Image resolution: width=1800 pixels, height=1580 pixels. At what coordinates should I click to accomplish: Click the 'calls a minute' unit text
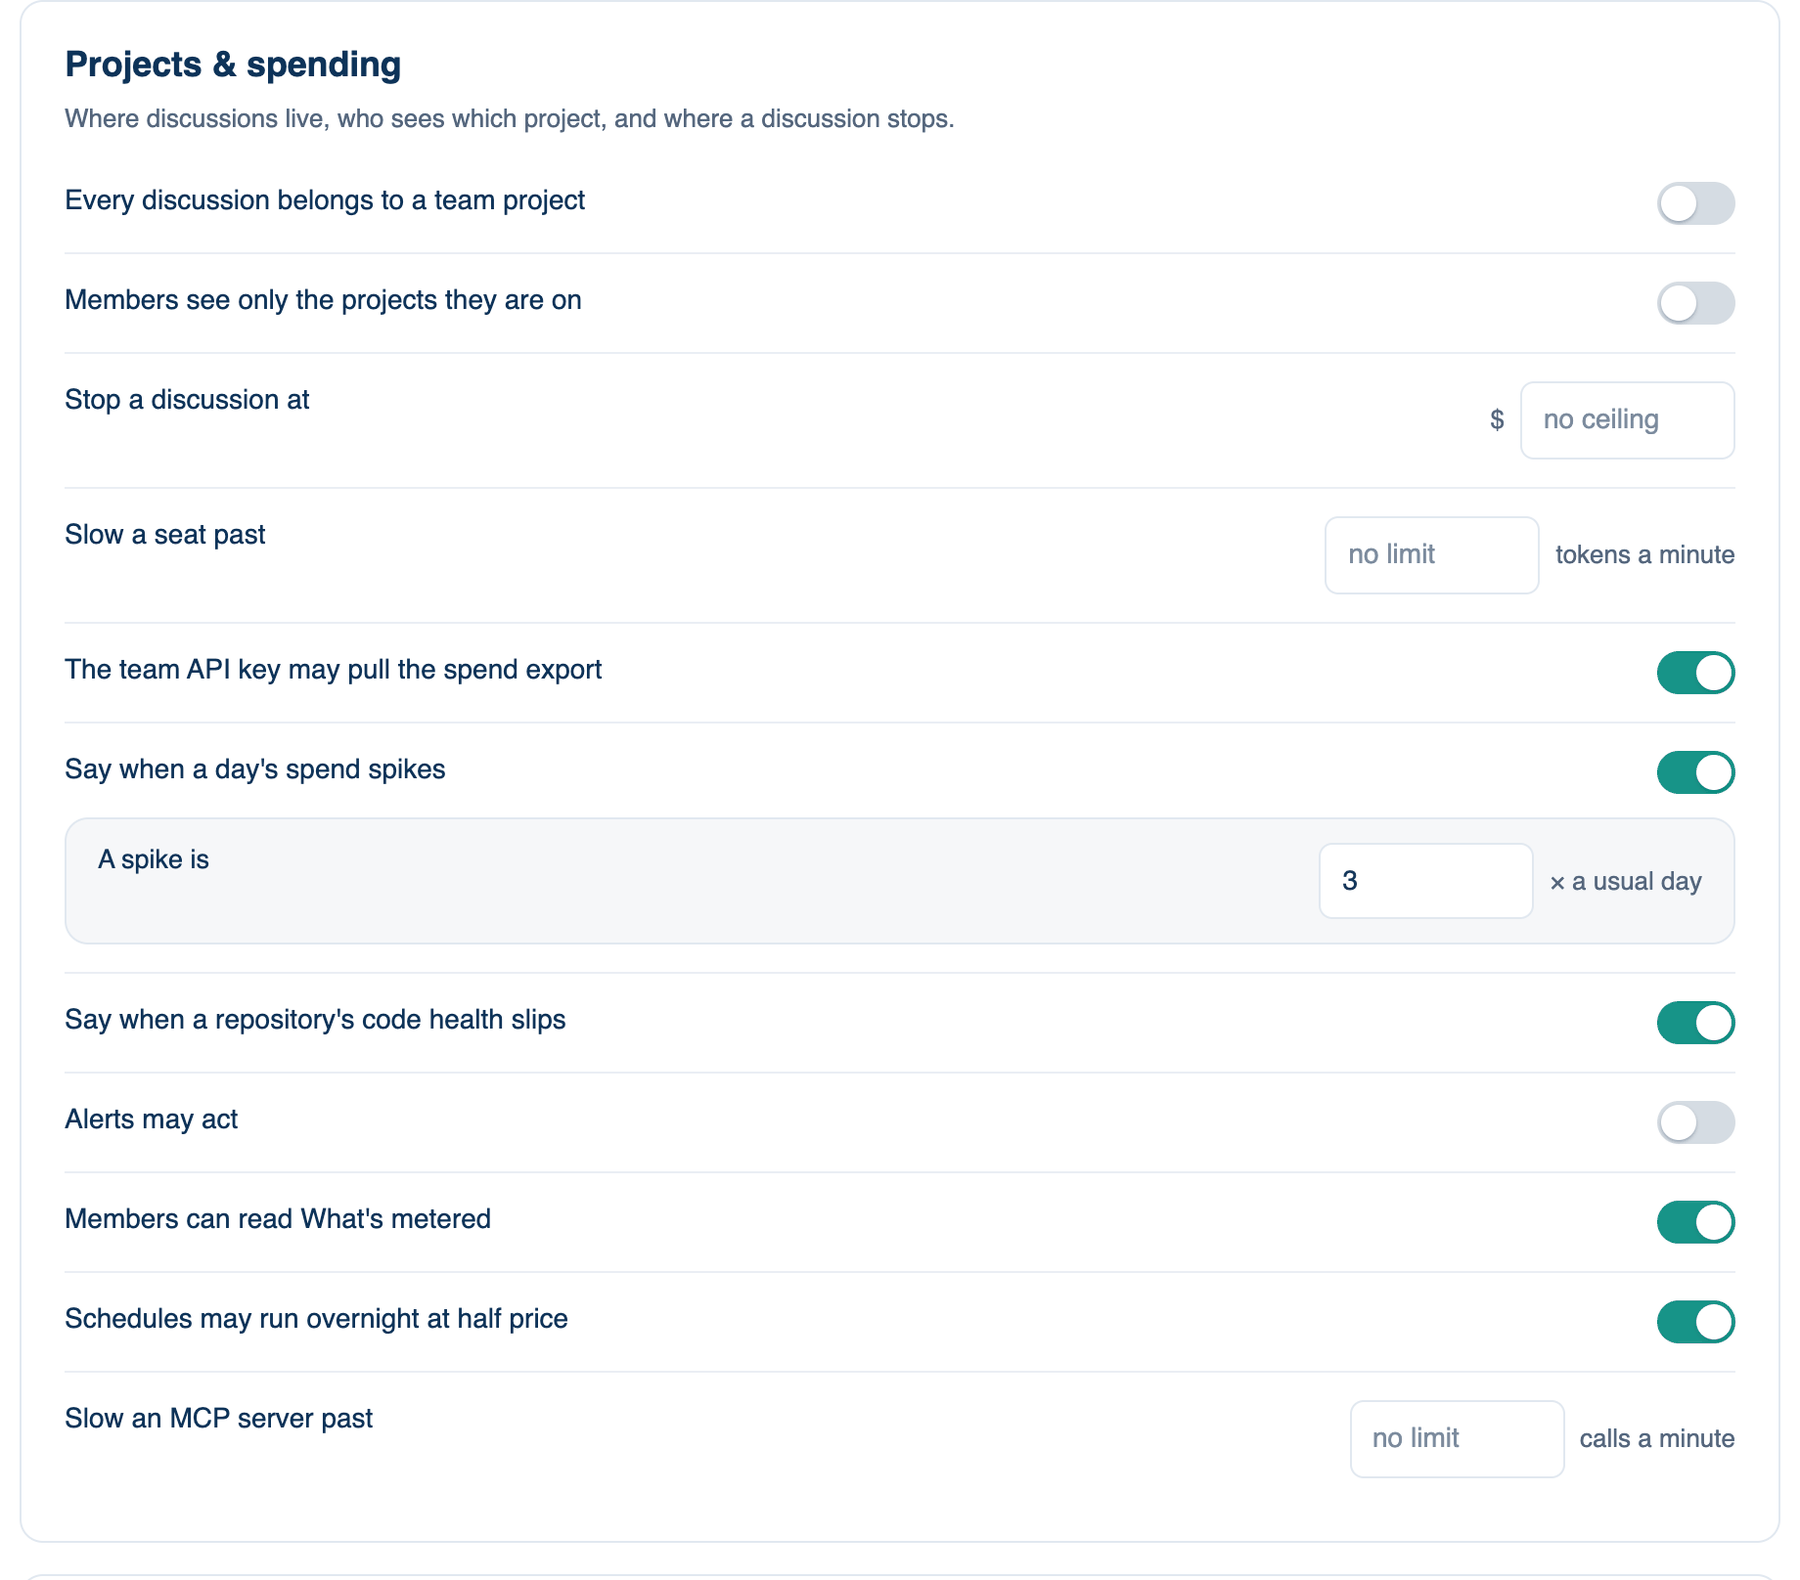[1657, 1439]
